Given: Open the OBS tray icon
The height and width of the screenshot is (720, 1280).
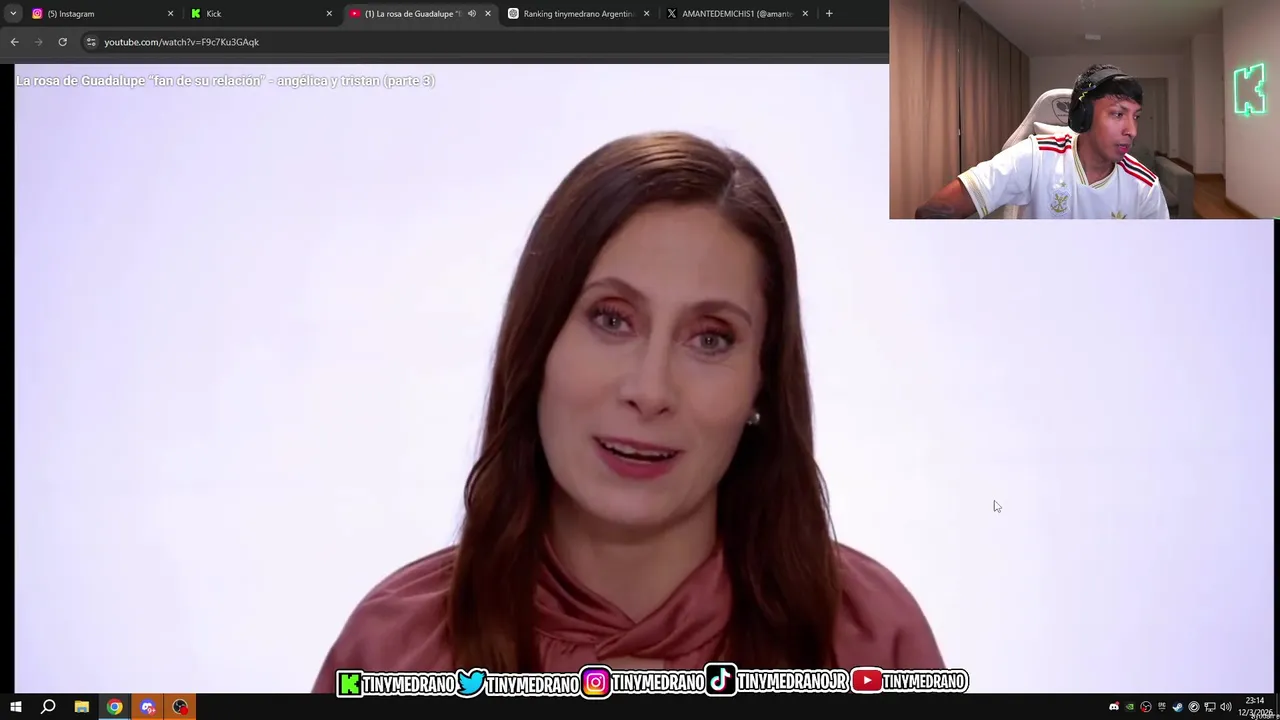Looking at the screenshot, I should click(x=1146, y=707).
